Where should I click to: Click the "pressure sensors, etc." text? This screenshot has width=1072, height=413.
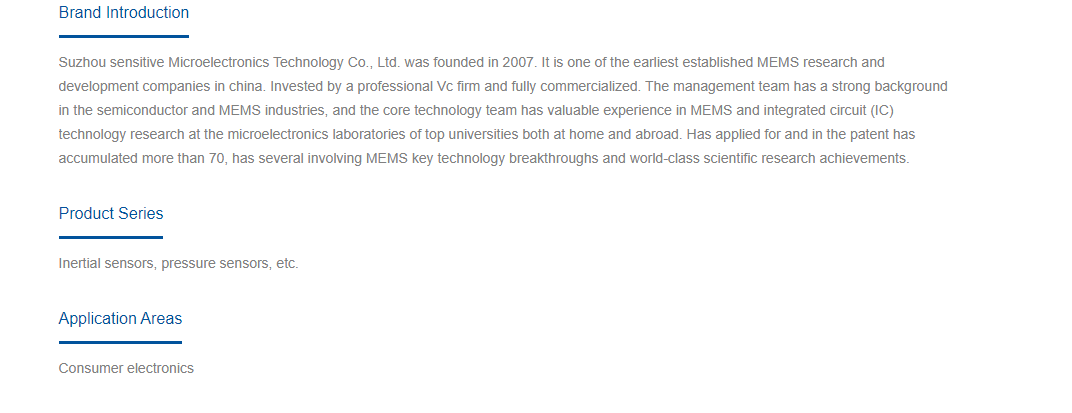click(230, 264)
